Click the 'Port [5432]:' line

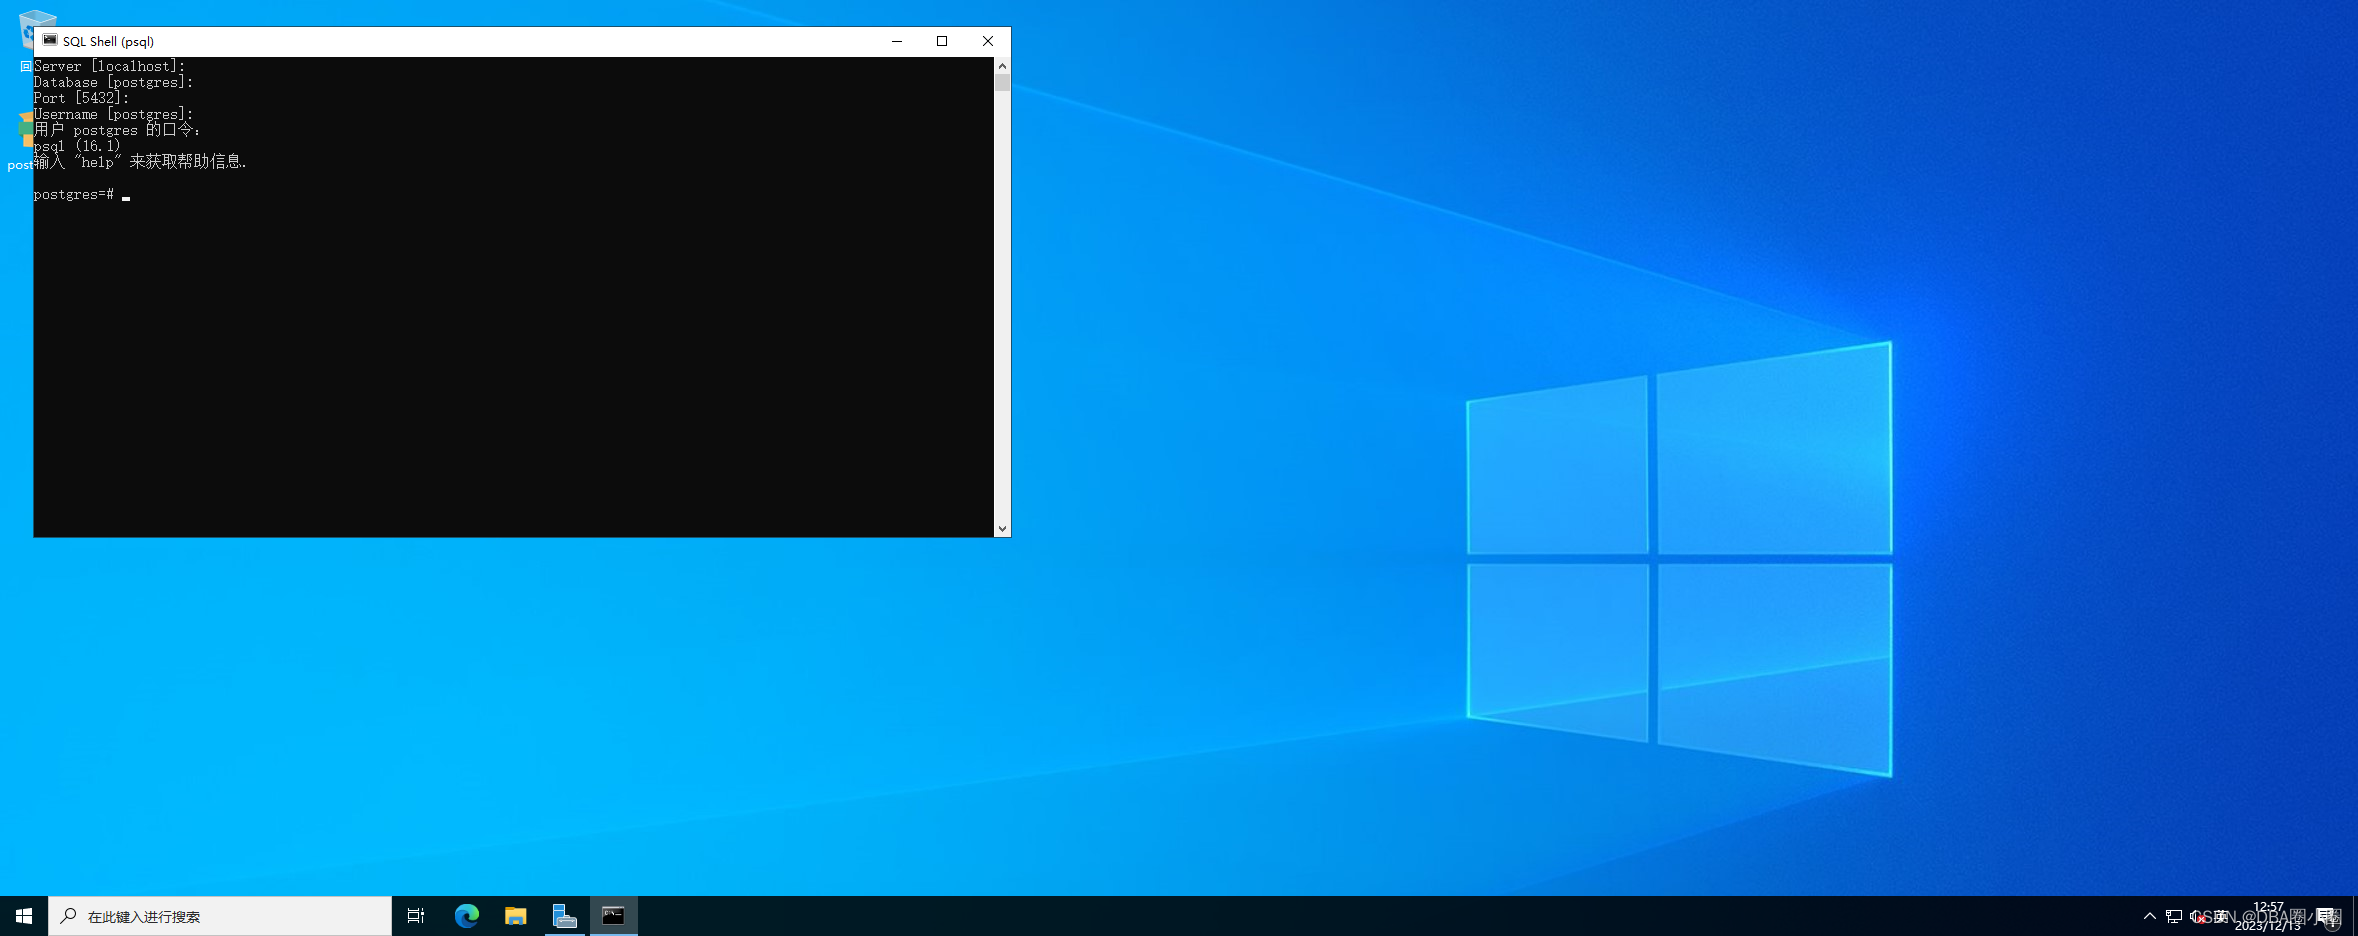pos(82,98)
